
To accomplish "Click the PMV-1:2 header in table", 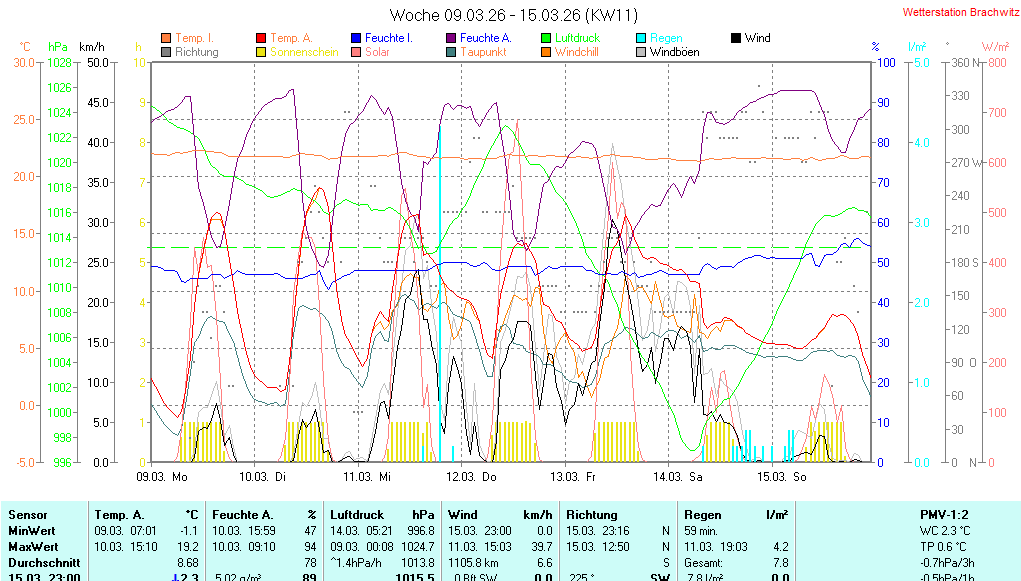I will point(945,515).
